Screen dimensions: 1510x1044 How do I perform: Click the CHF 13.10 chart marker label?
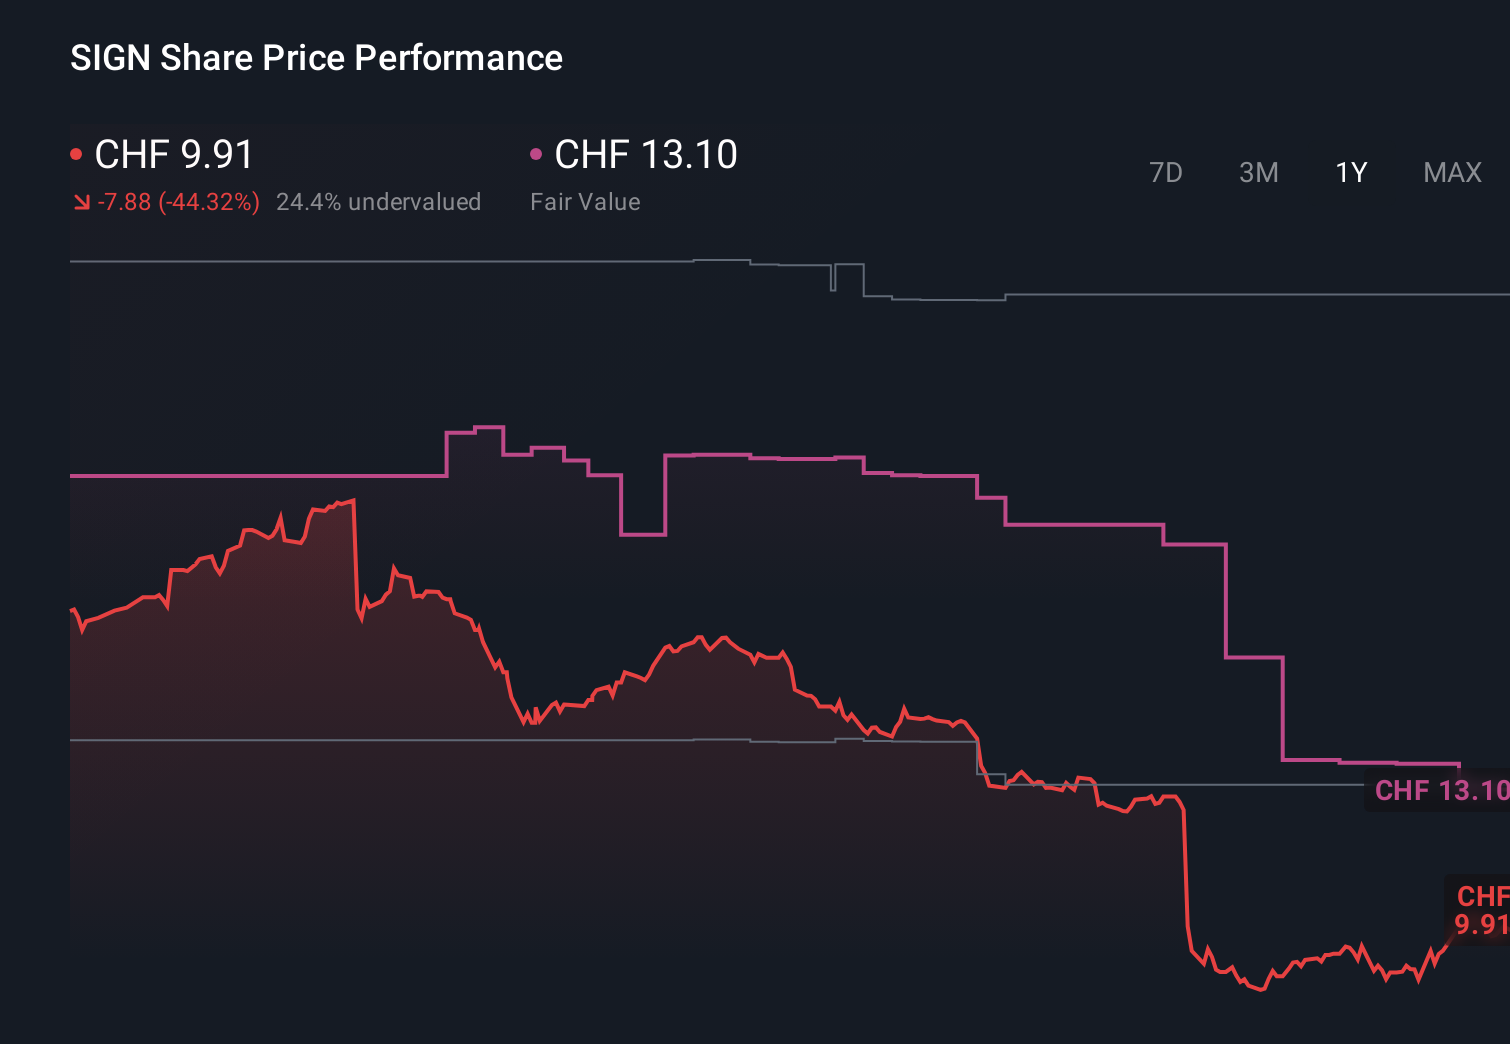coord(1440,791)
